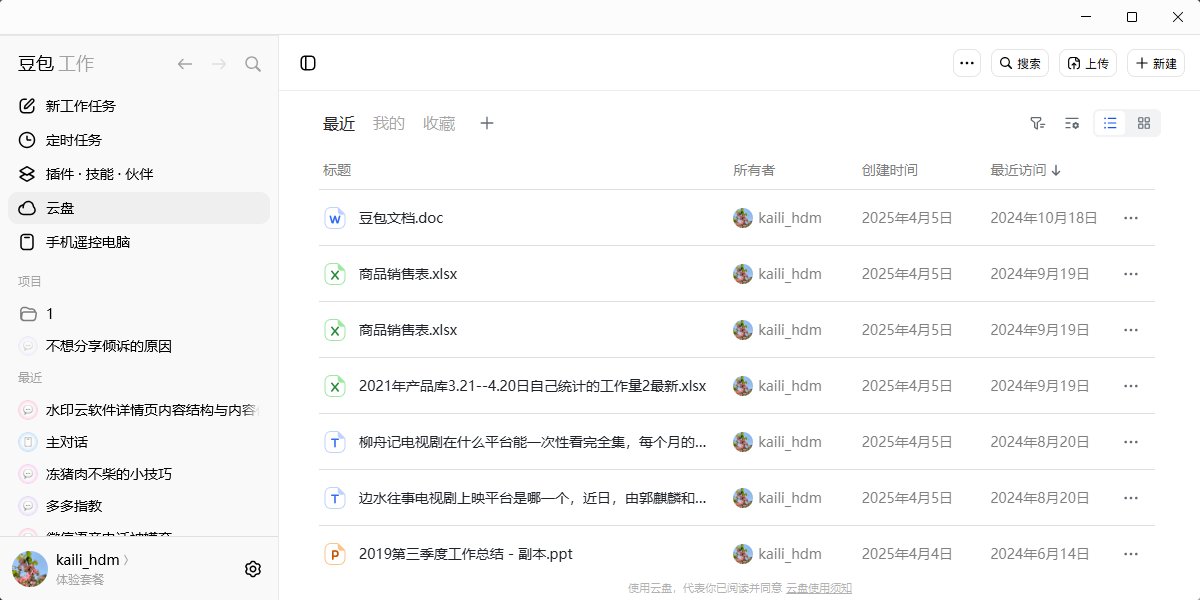This screenshot has width=1200, height=600.
Task: Open more options for 2021年产品库 row
Action: click(1131, 386)
